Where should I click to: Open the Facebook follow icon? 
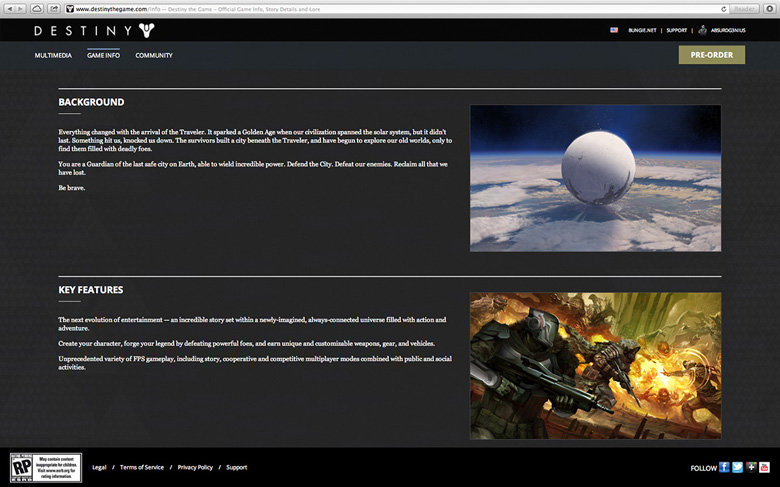[724, 467]
